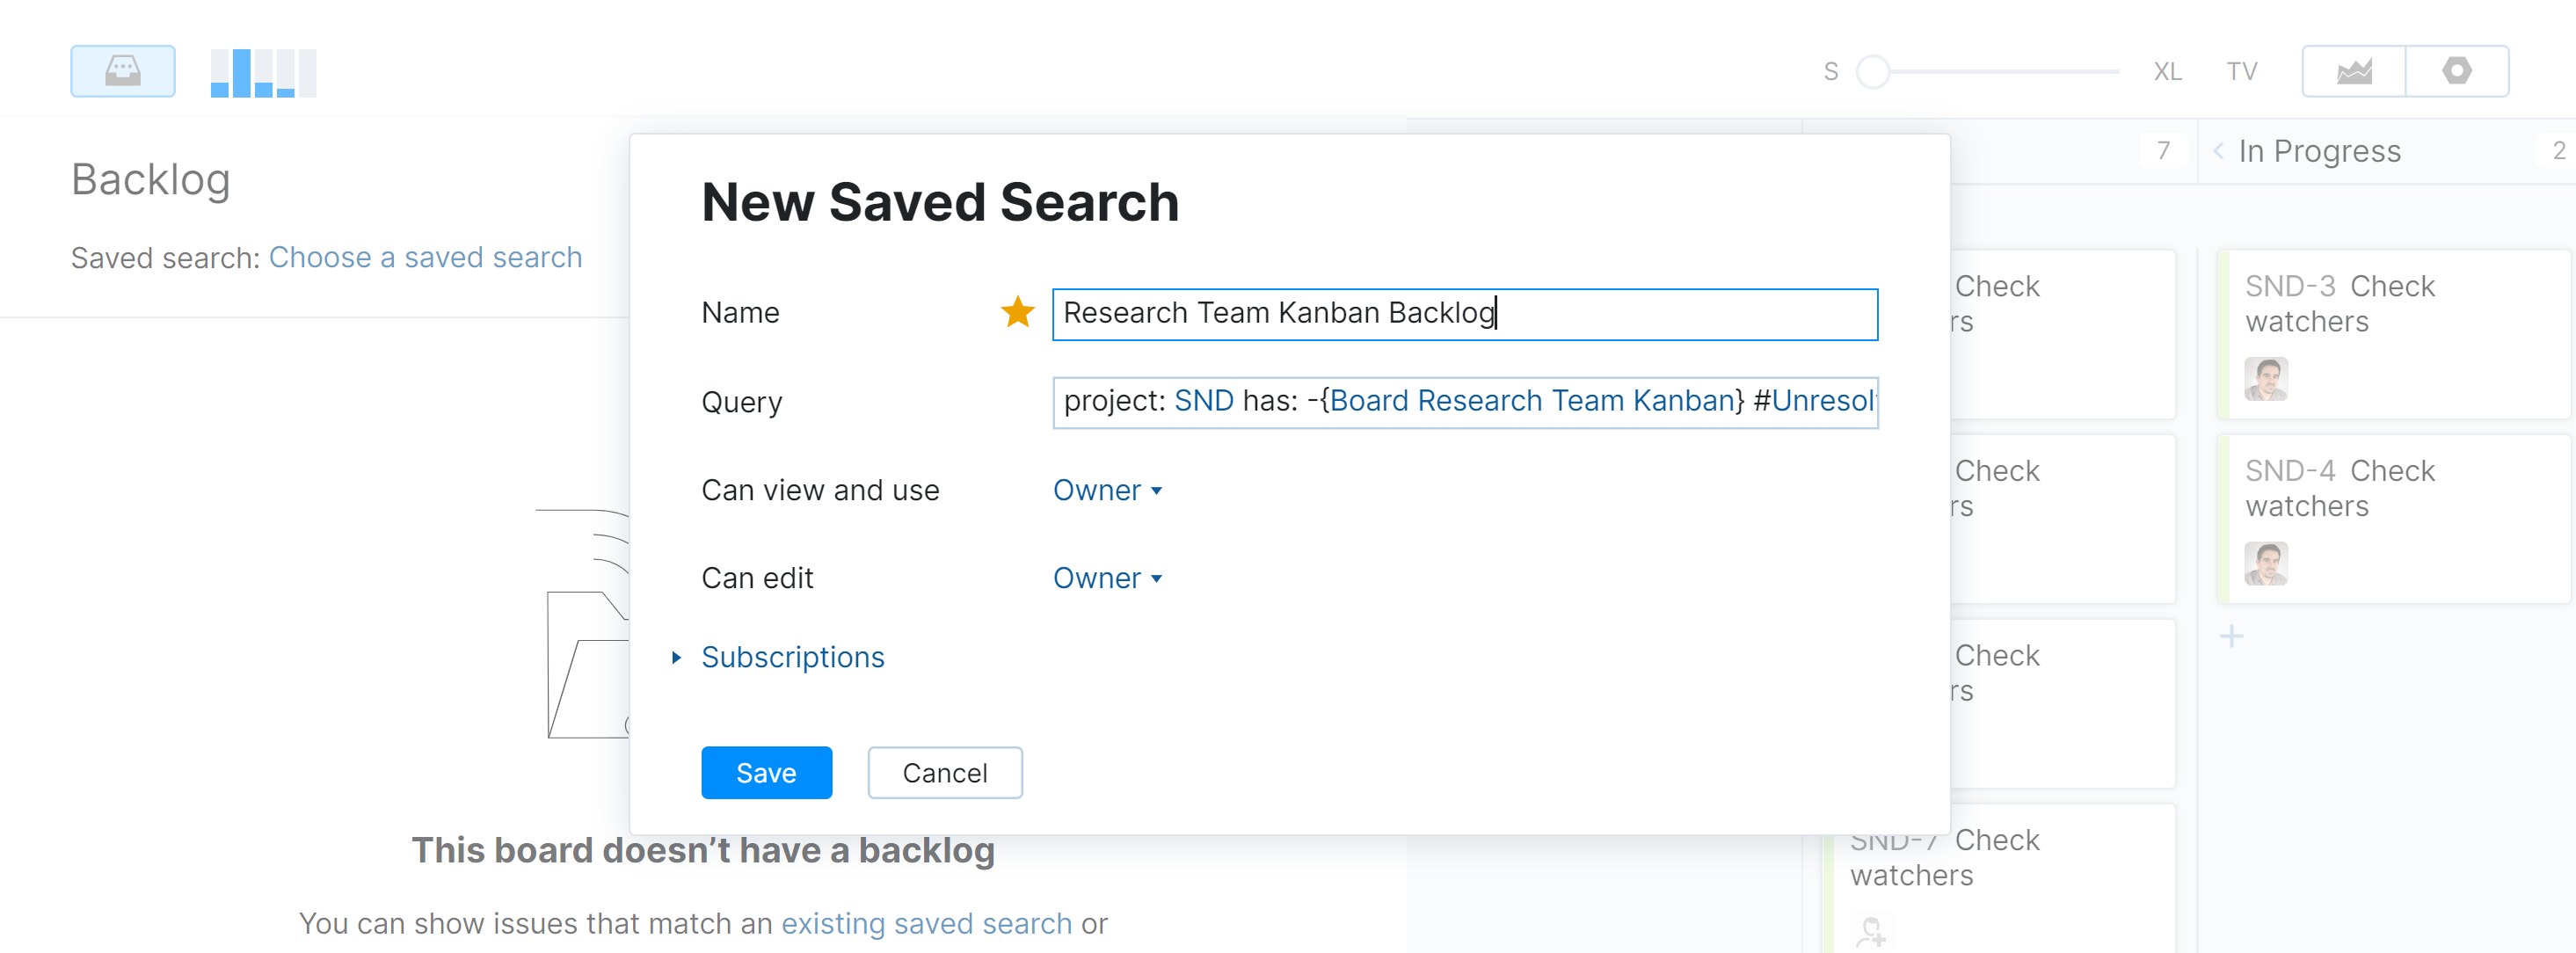Screen dimensions: 2576x953
Task: Collapse the In Progress column
Action: (2218, 151)
